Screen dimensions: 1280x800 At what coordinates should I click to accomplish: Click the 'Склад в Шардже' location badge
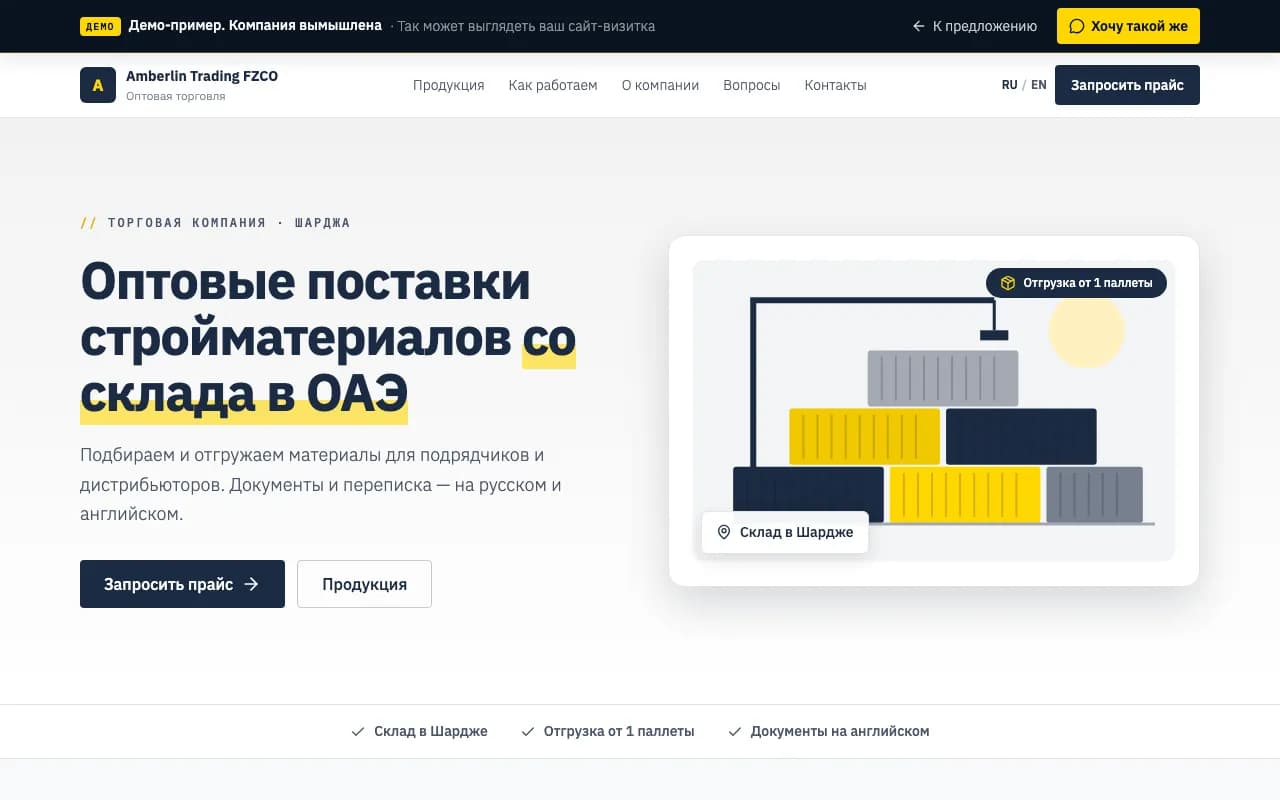click(785, 532)
